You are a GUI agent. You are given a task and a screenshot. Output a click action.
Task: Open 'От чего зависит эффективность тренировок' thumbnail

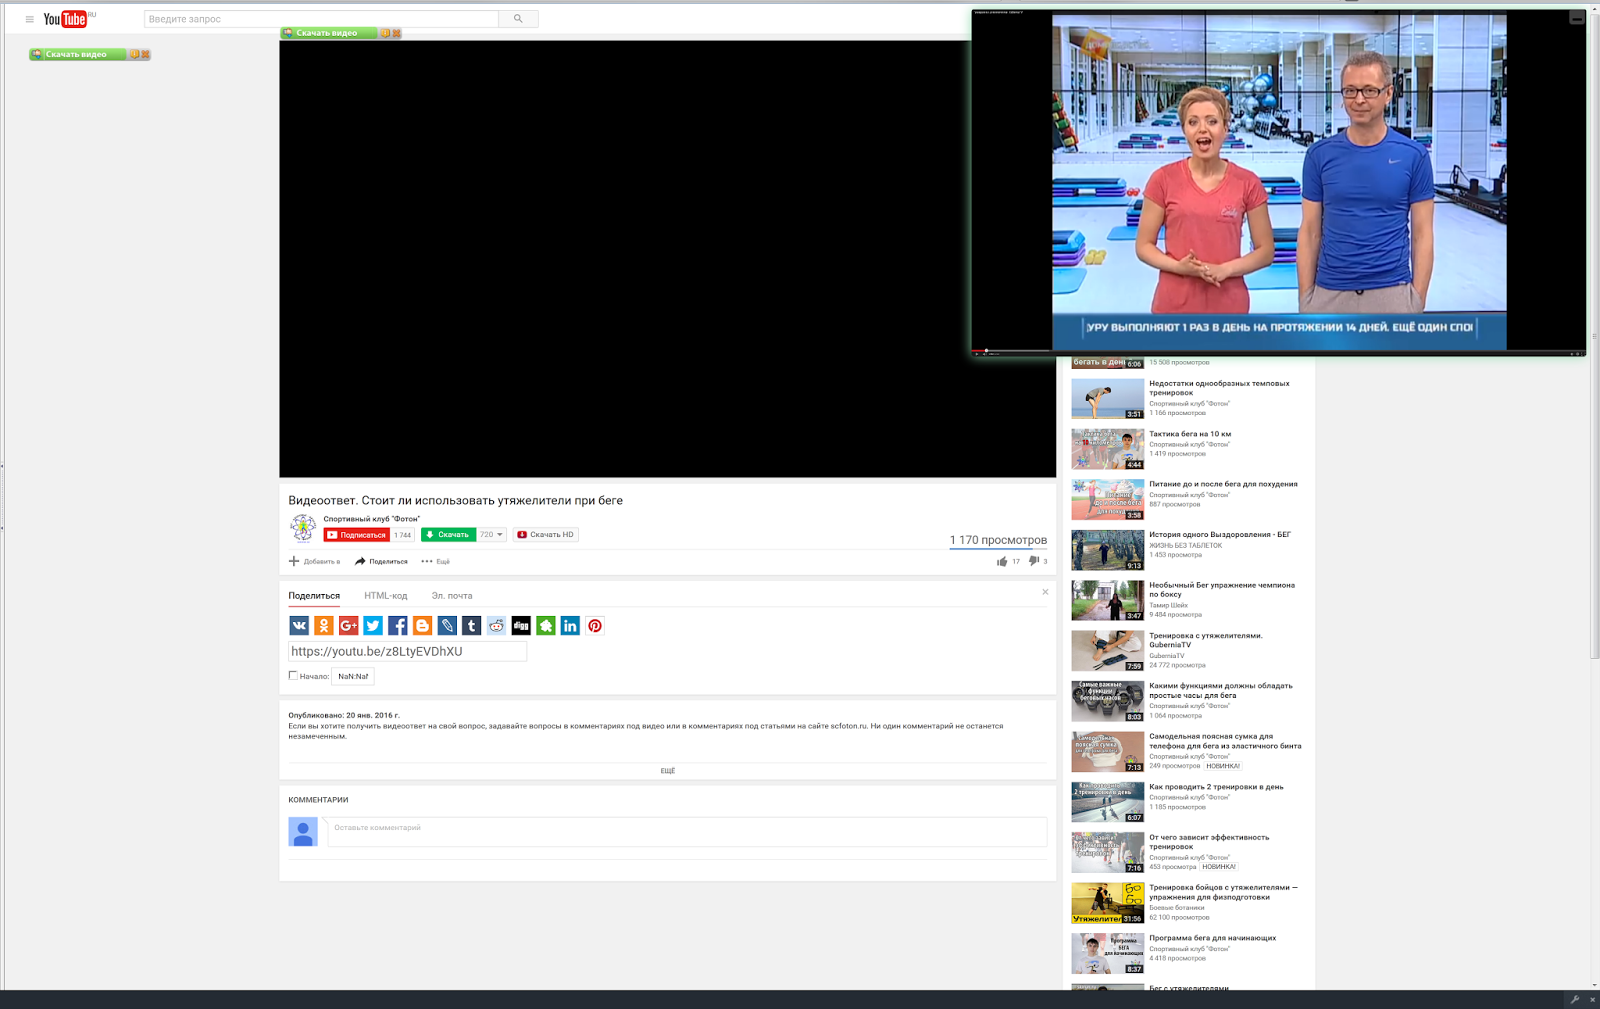point(1108,853)
